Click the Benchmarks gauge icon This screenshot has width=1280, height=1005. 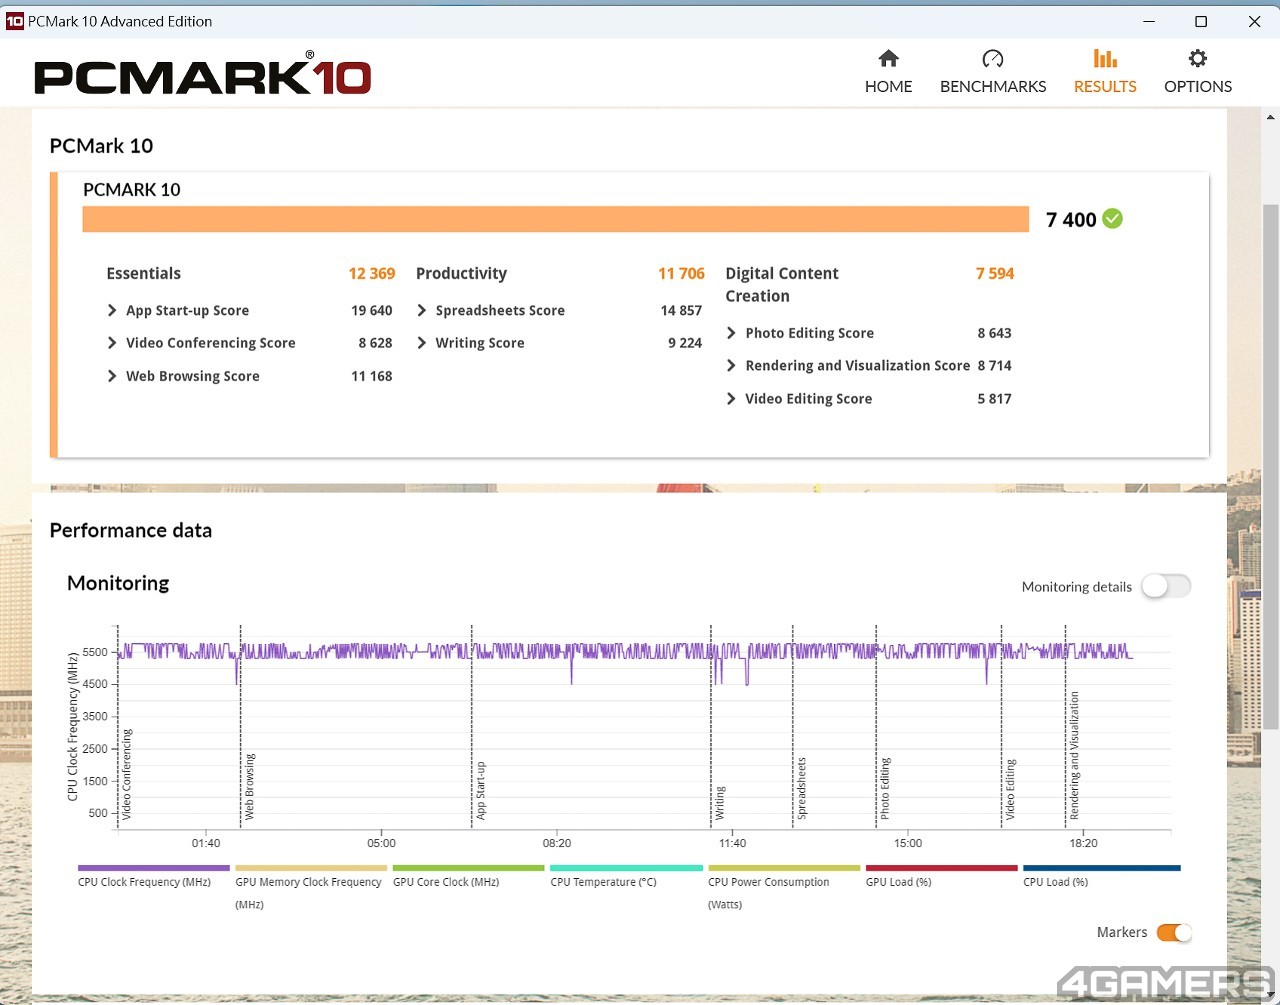[x=992, y=59]
